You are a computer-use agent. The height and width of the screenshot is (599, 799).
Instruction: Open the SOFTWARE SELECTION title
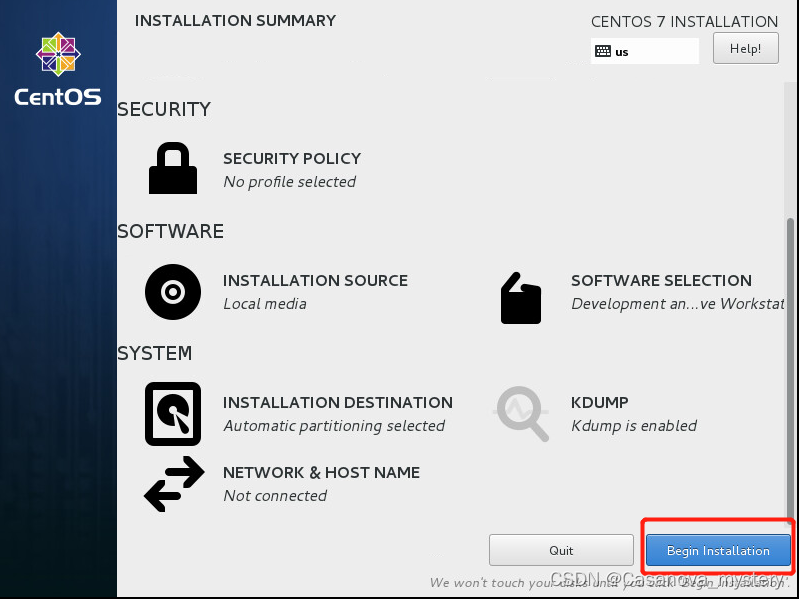pos(661,281)
